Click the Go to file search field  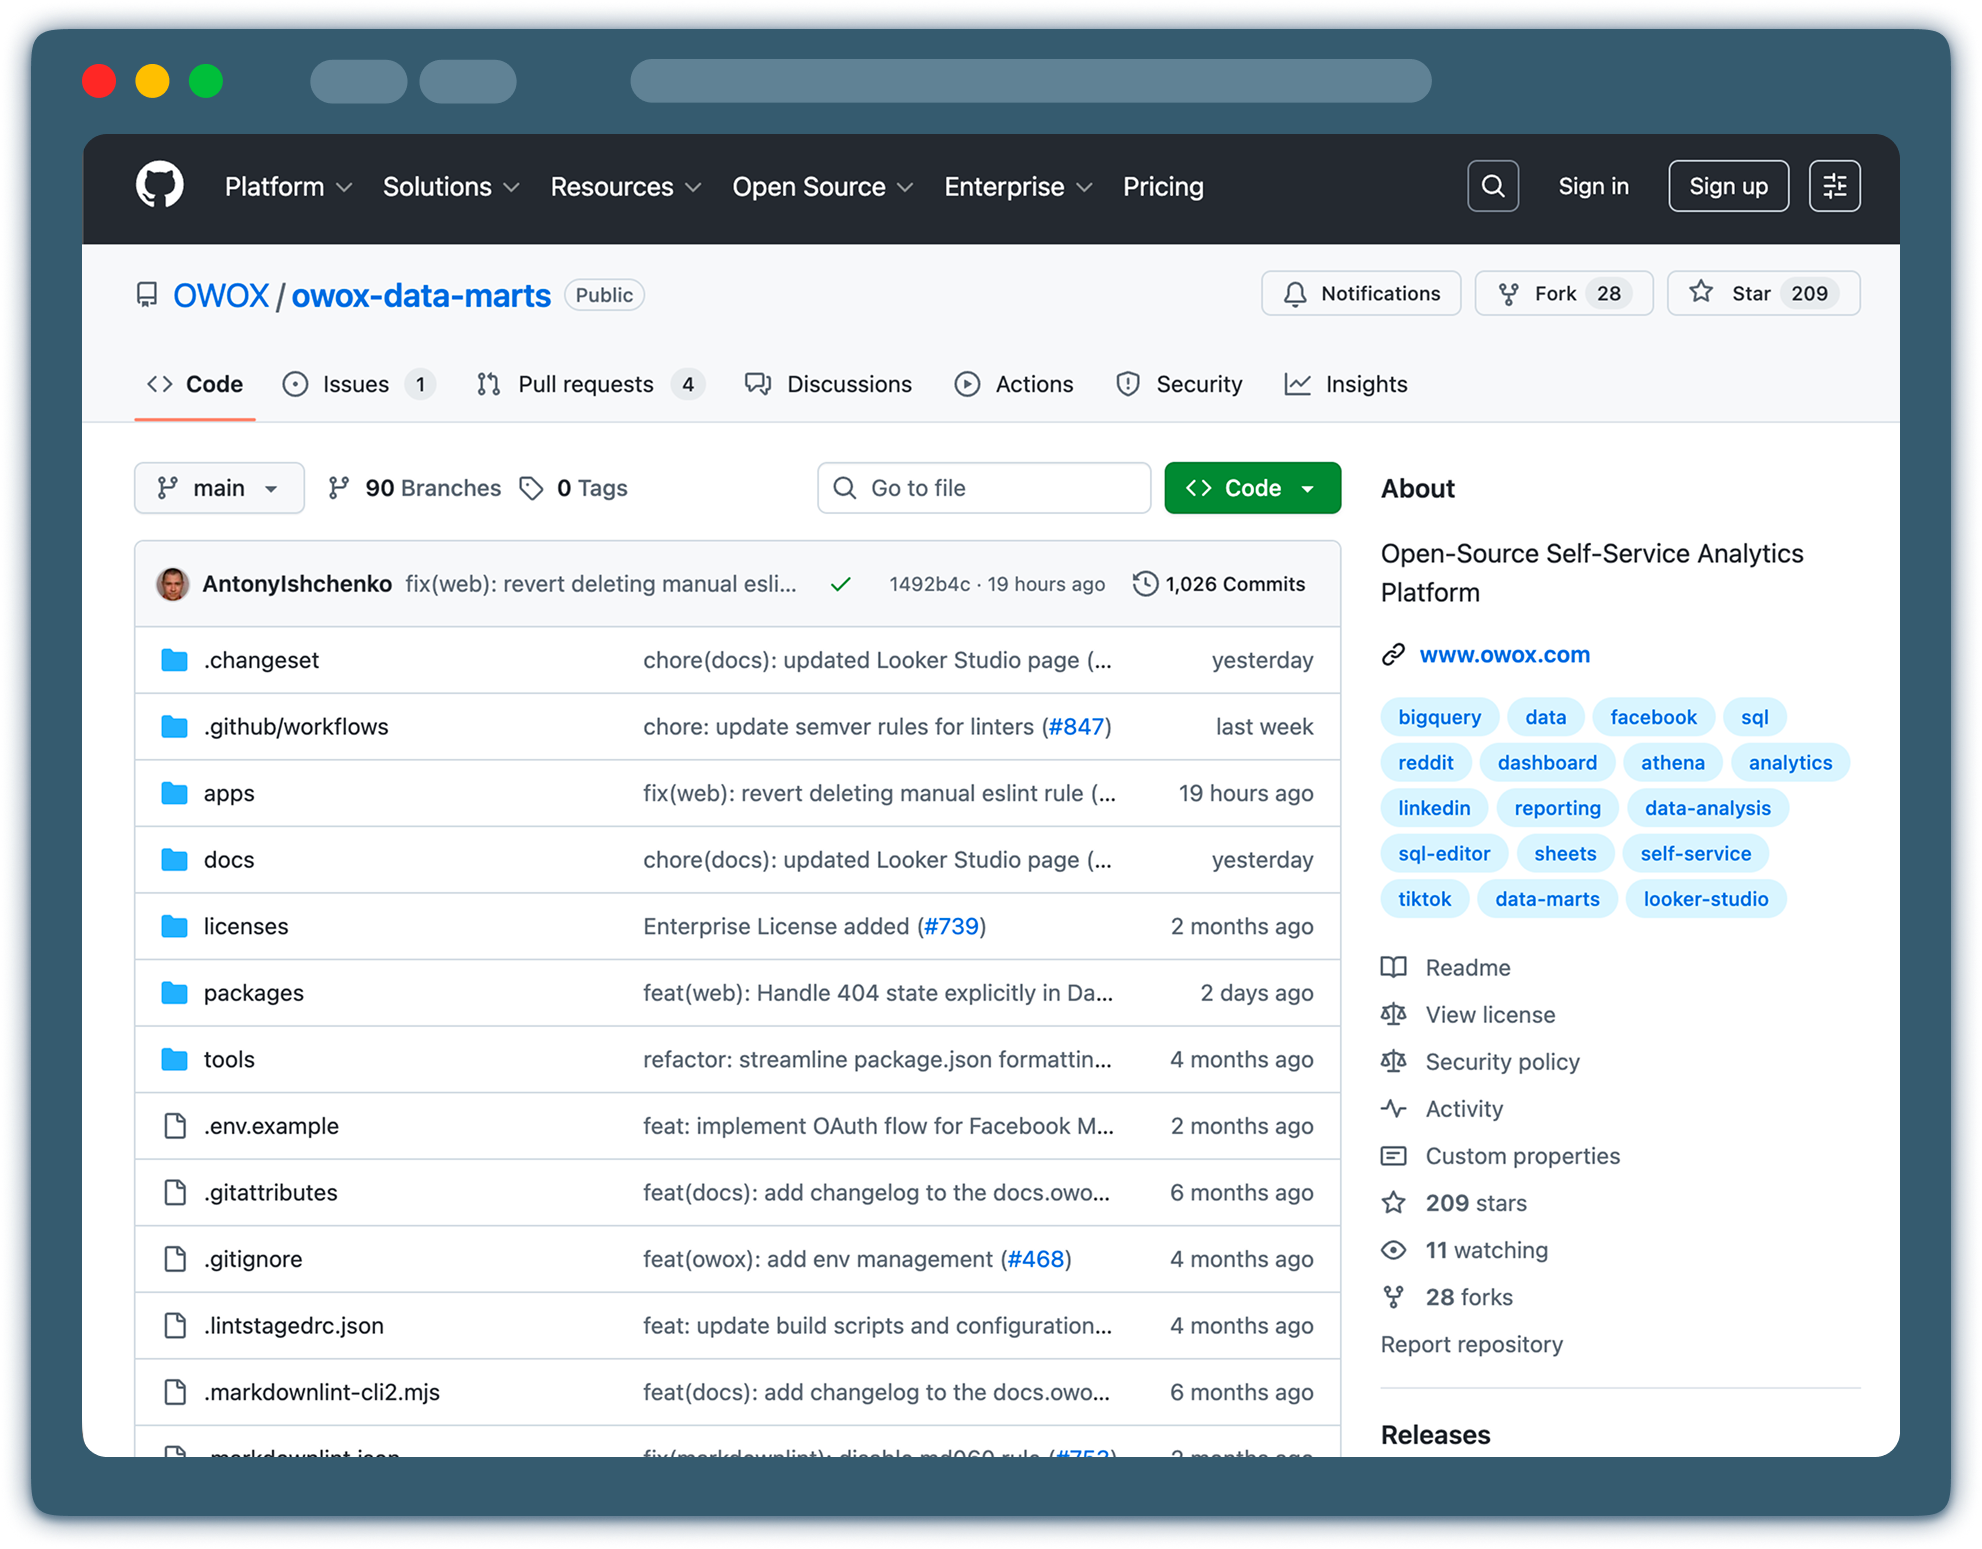pos(984,488)
